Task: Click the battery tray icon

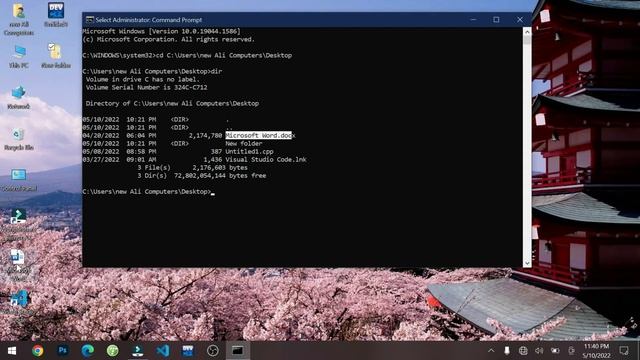Action: point(555,351)
